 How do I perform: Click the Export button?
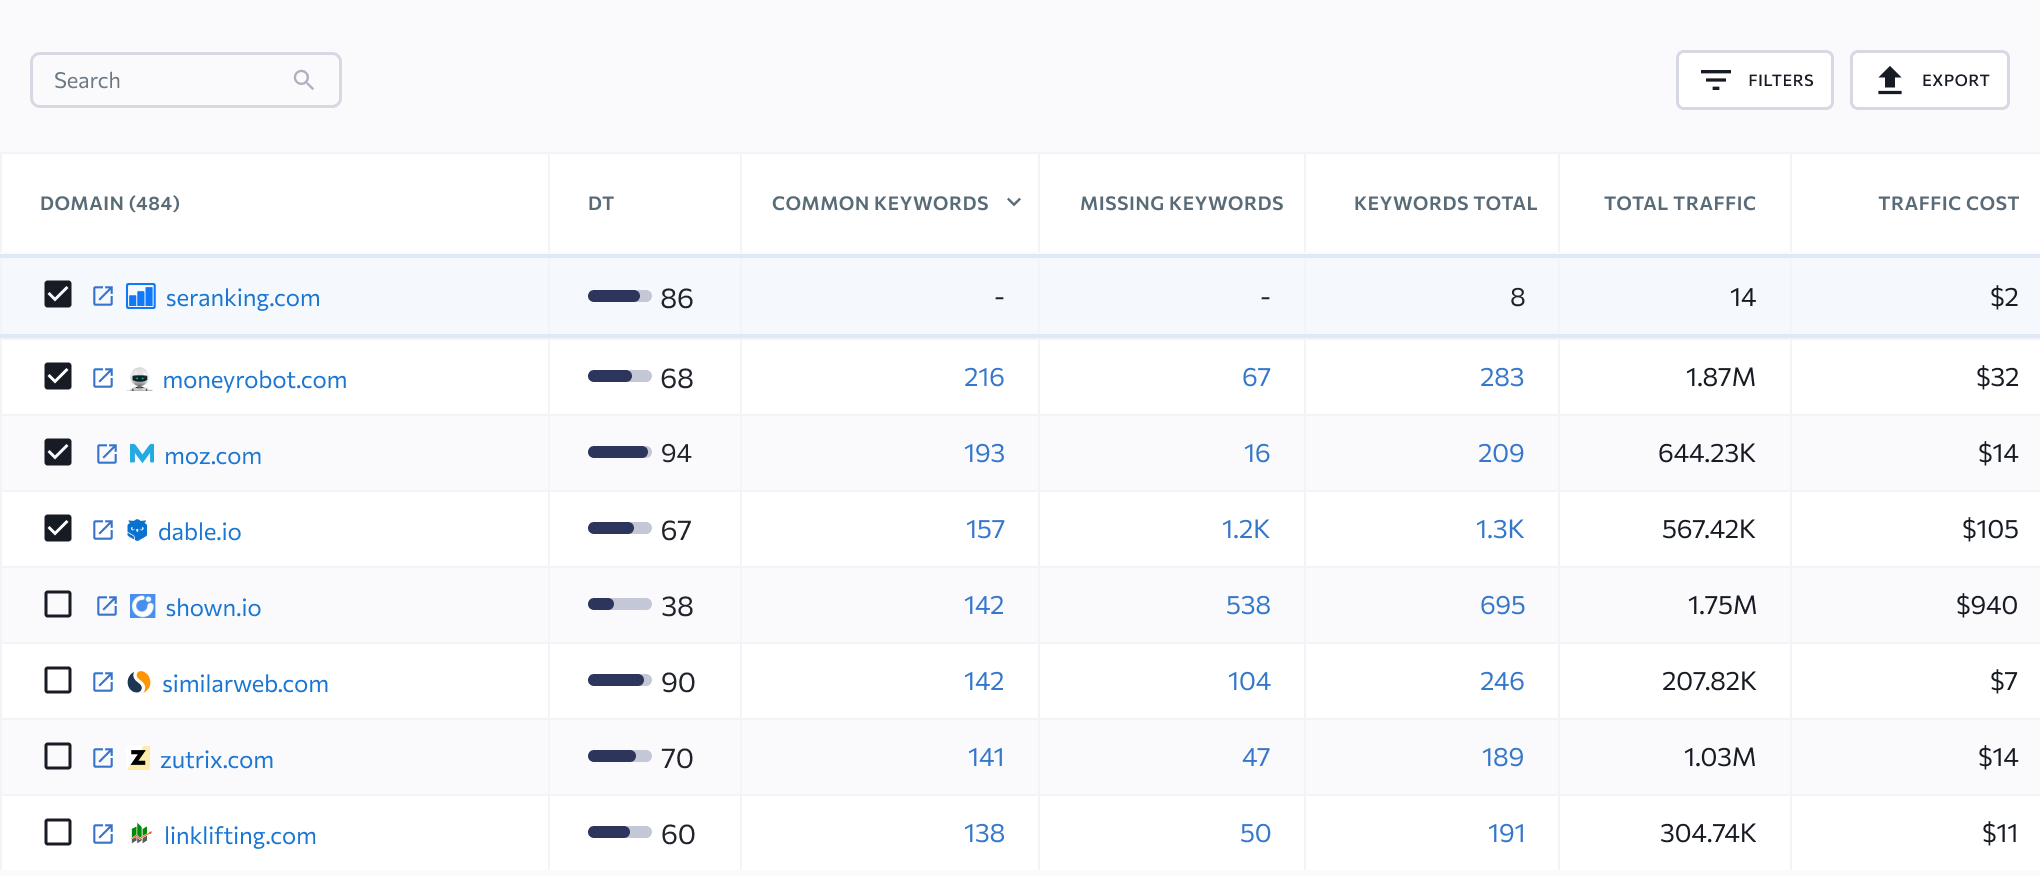(x=1930, y=80)
